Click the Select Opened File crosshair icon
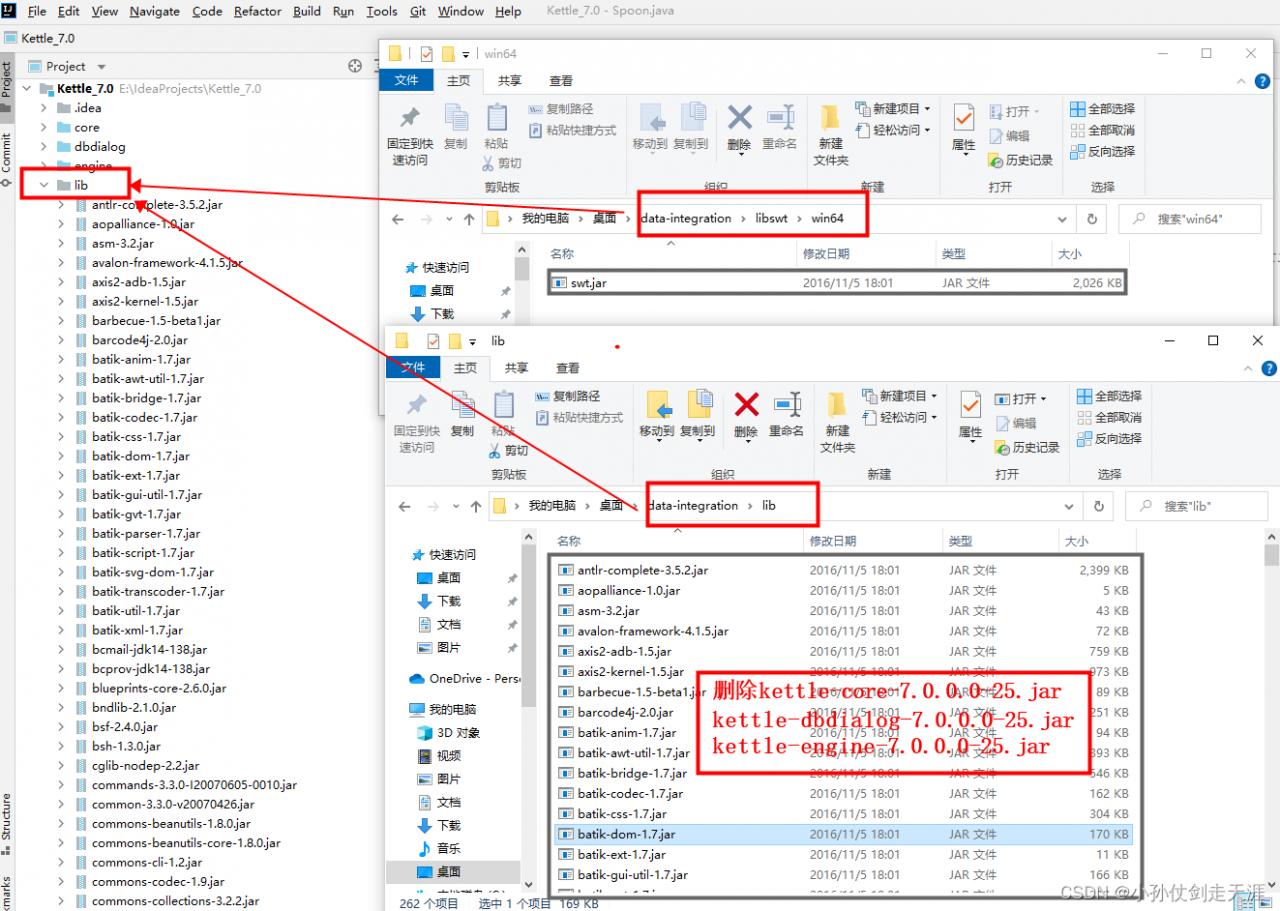 click(354, 66)
